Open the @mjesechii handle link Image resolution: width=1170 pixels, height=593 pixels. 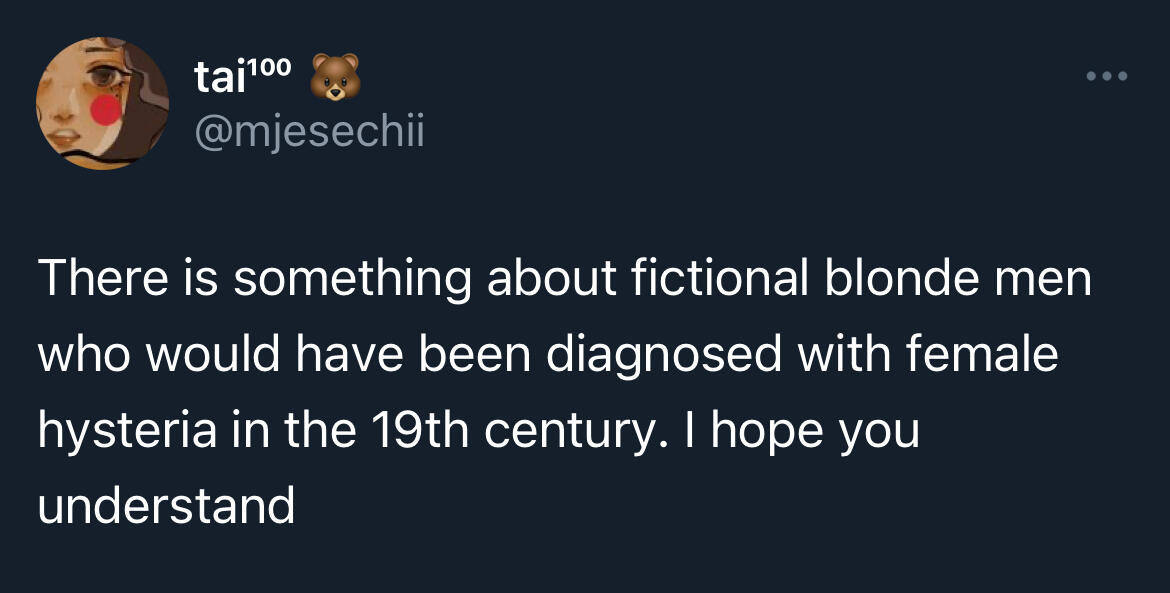(x=307, y=132)
